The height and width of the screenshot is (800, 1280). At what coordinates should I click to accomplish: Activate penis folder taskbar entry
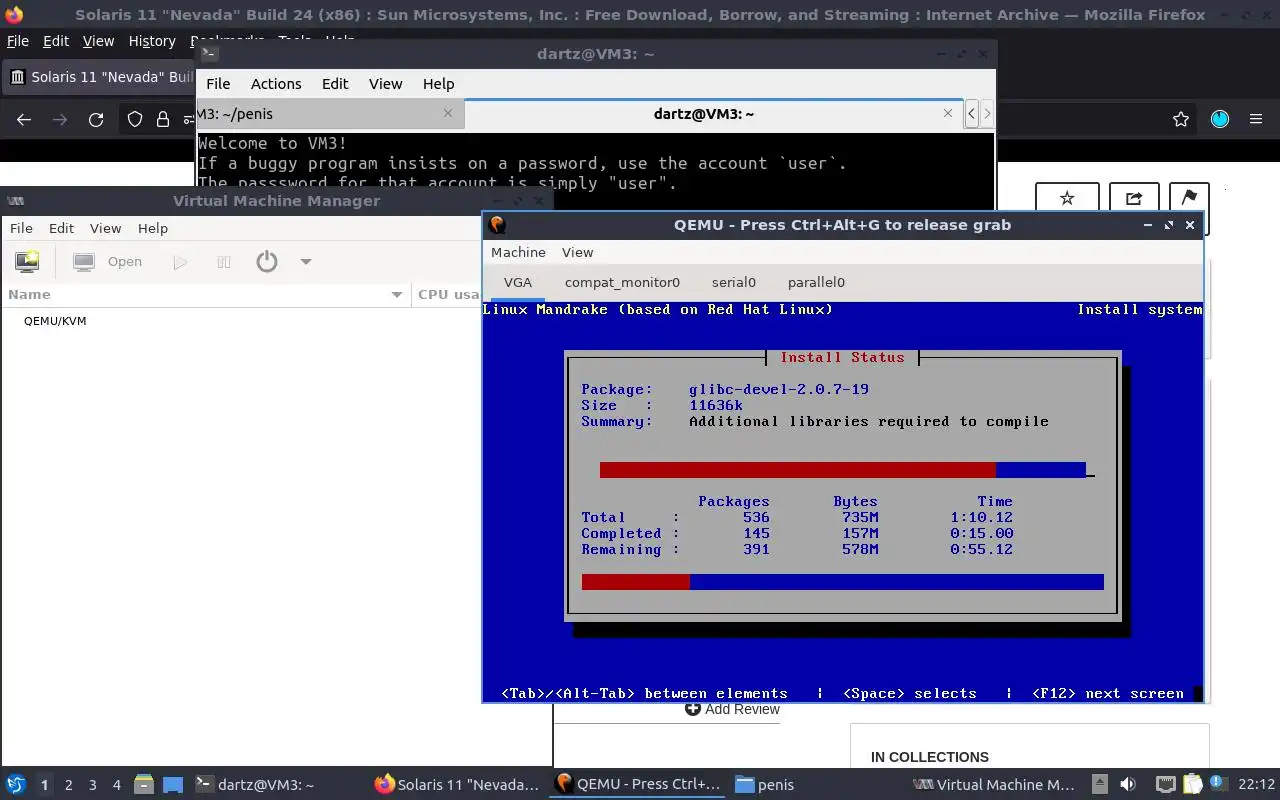pyautogui.click(x=765, y=785)
